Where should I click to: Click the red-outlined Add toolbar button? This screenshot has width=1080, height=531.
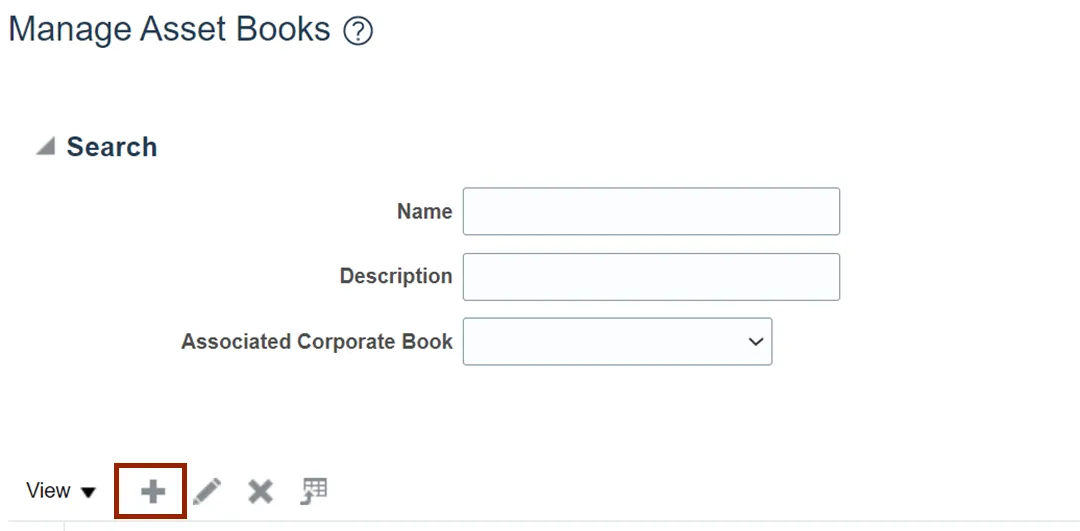pyautogui.click(x=151, y=491)
